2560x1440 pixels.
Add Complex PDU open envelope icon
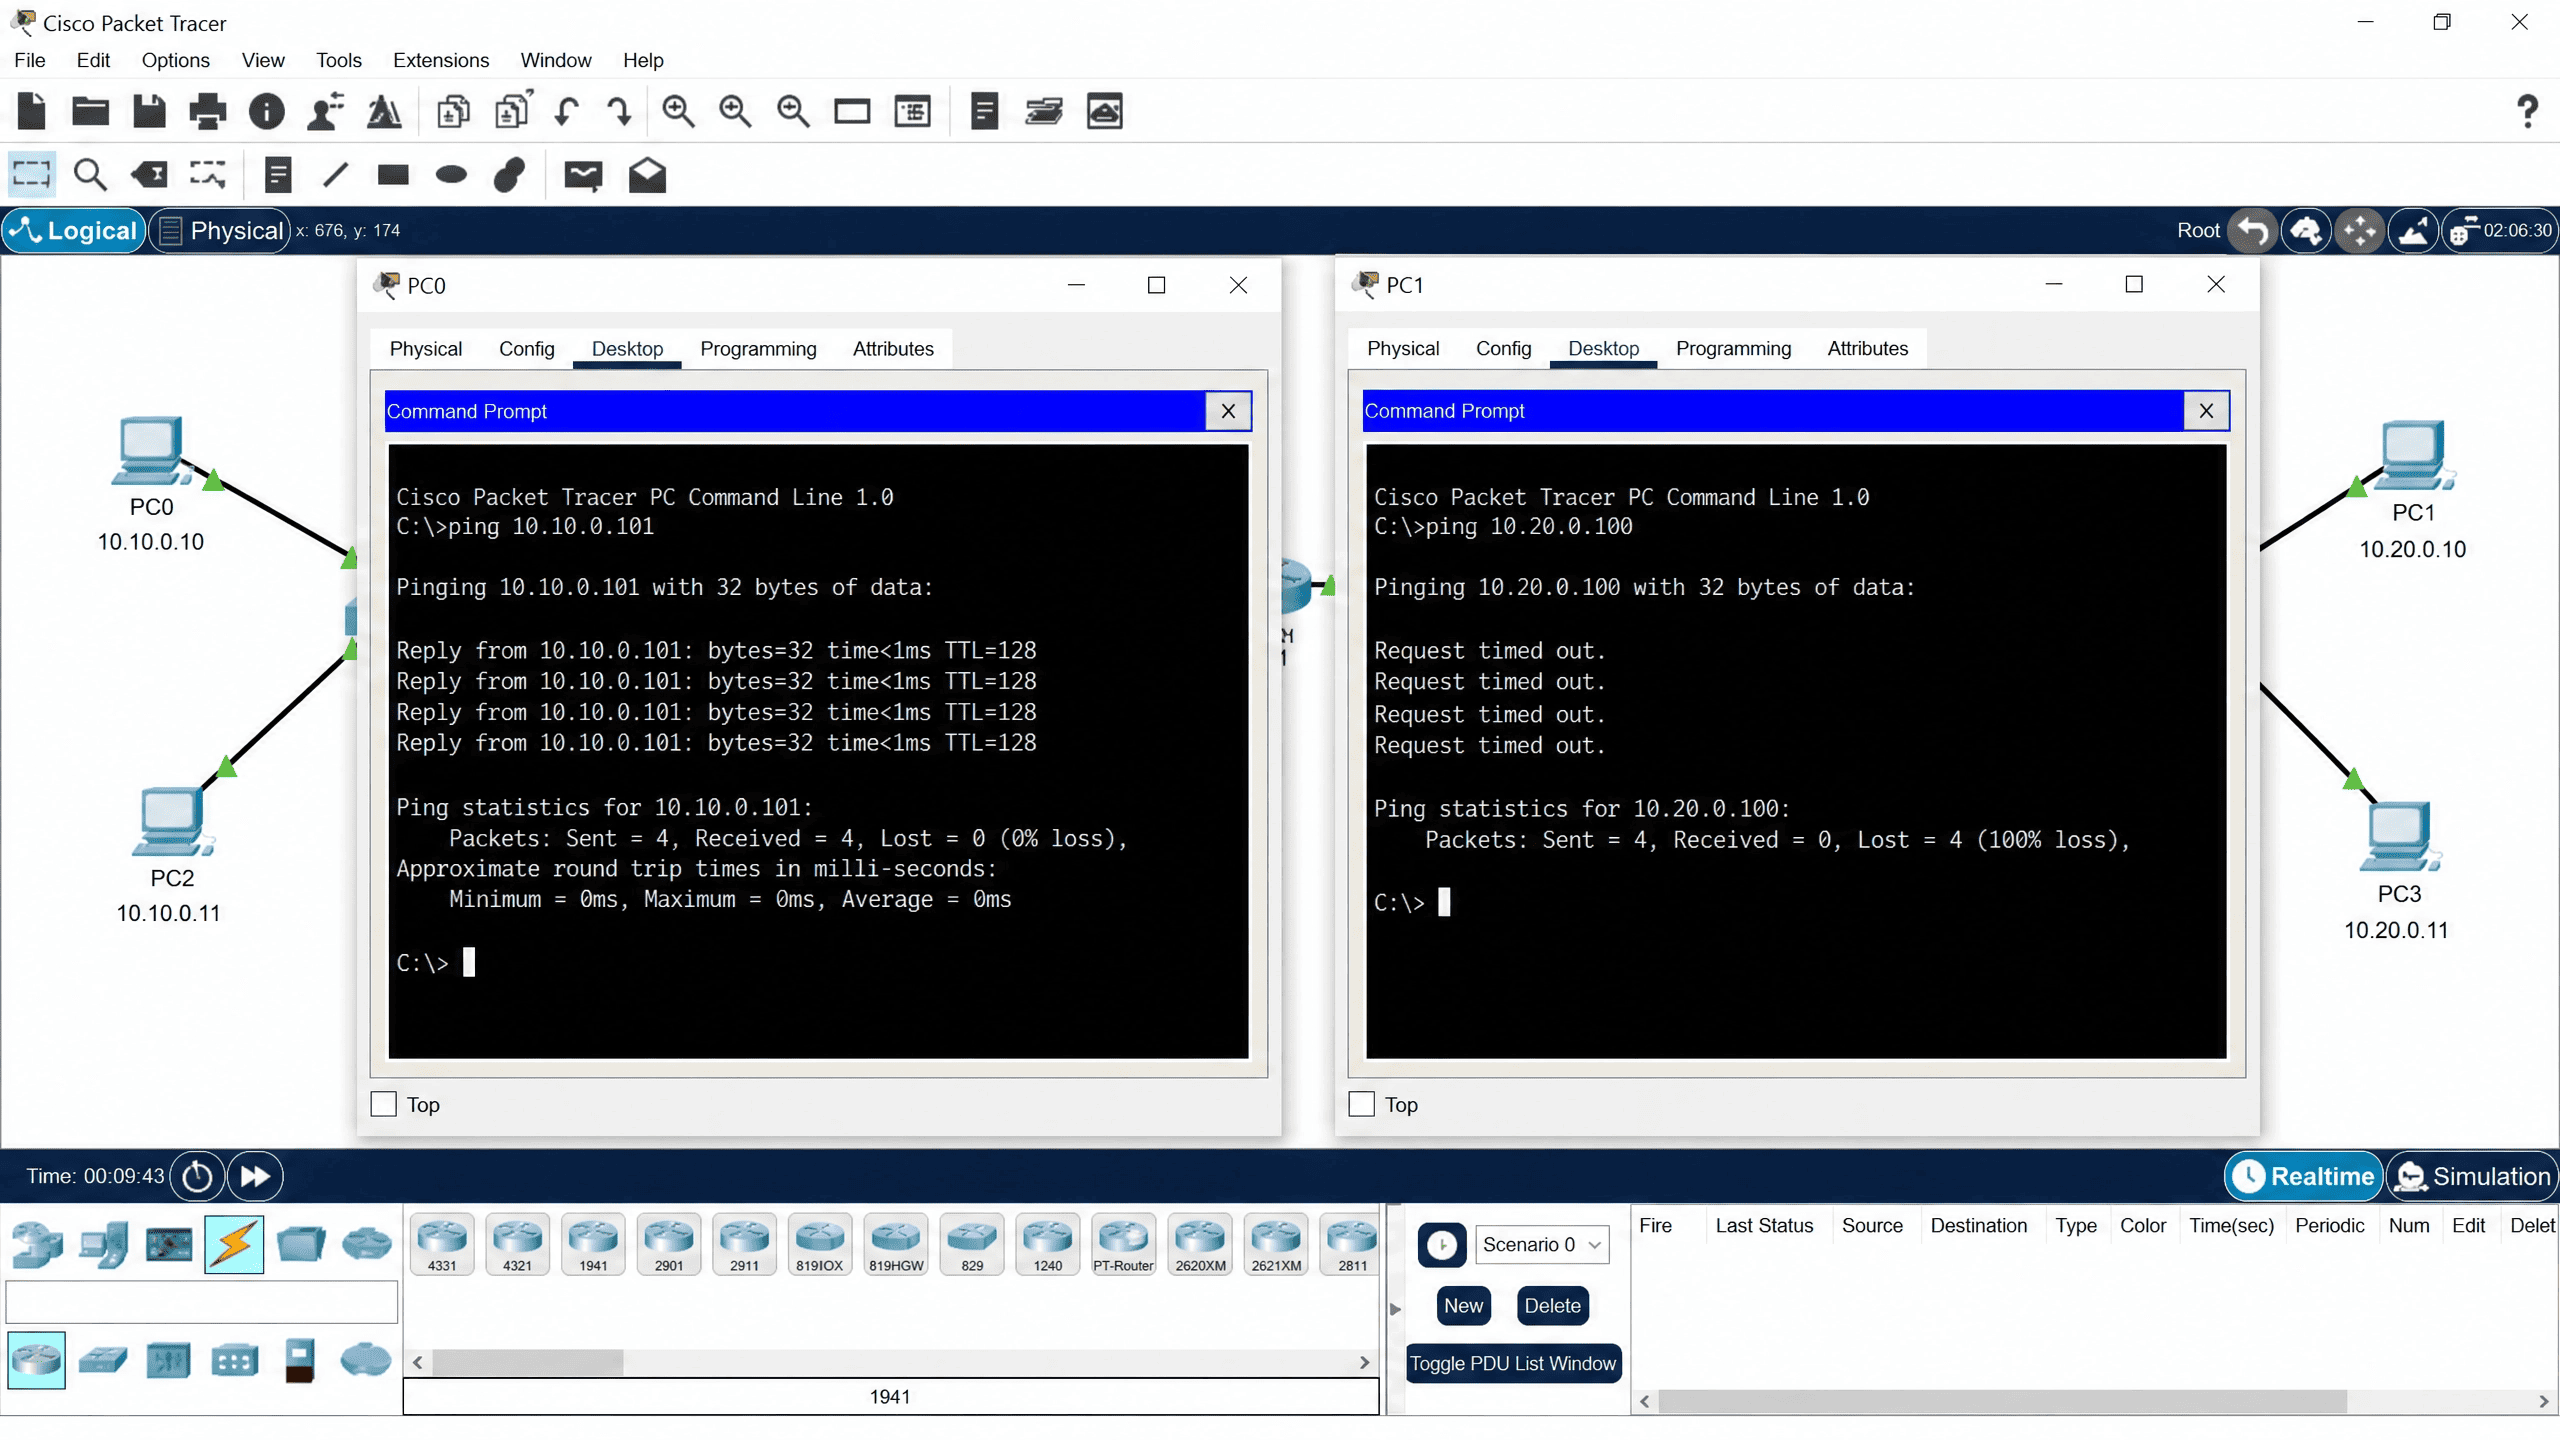point(647,175)
